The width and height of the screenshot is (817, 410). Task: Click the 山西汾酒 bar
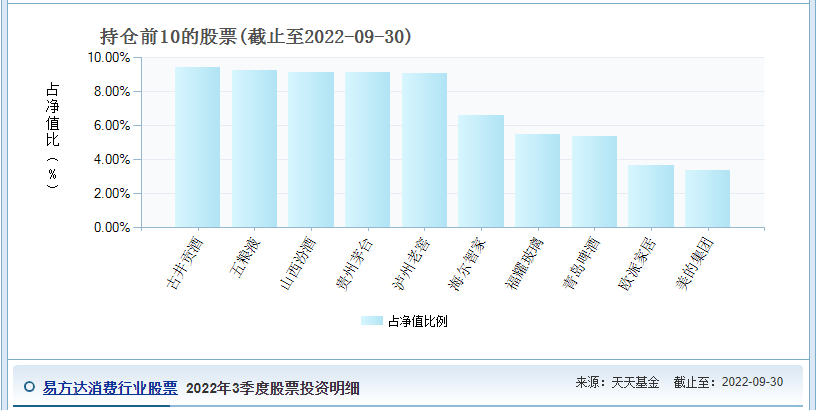click(x=311, y=149)
